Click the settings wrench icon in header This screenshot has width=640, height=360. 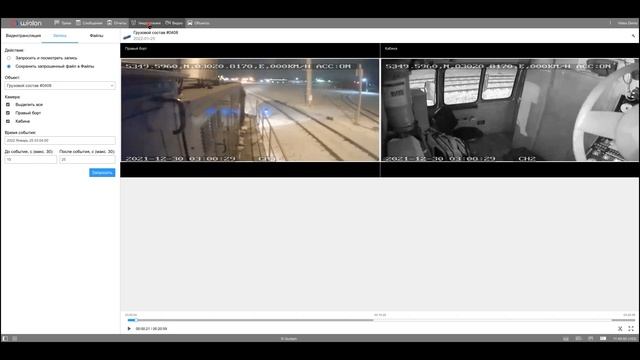[633, 36]
